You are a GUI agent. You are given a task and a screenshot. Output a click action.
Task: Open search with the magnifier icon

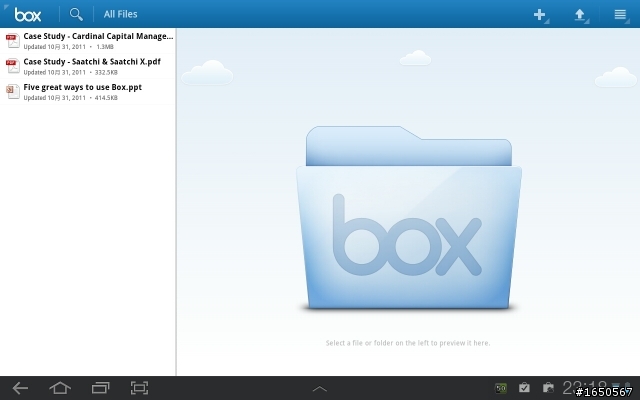point(76,14)
